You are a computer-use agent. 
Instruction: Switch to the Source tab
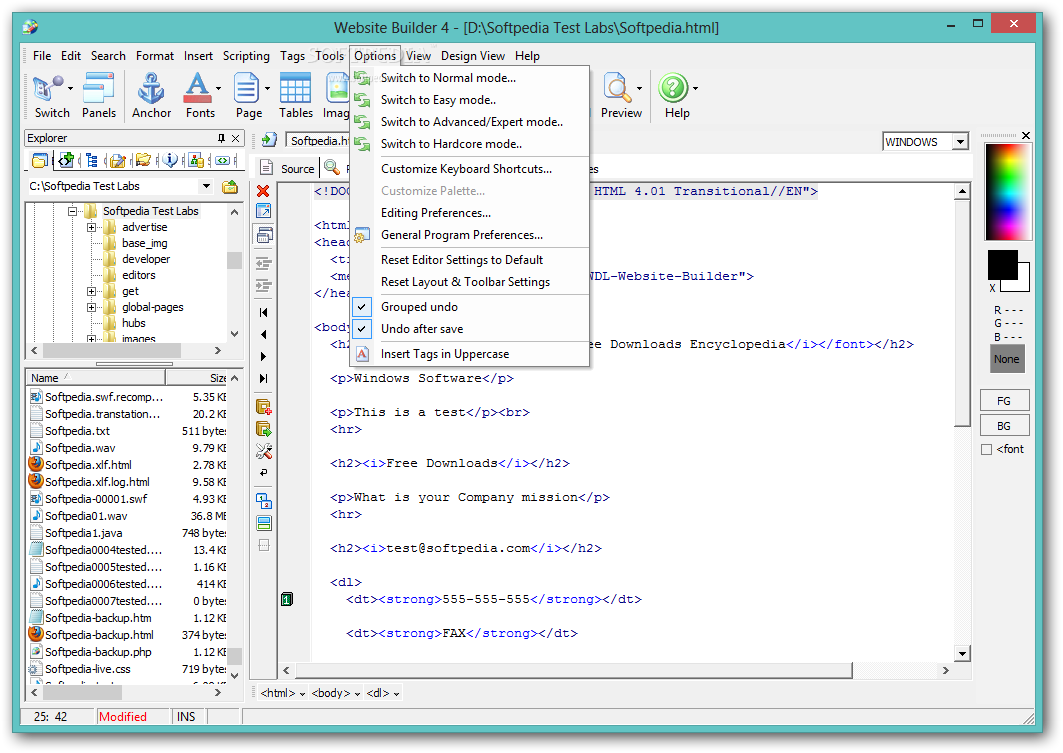289,168
